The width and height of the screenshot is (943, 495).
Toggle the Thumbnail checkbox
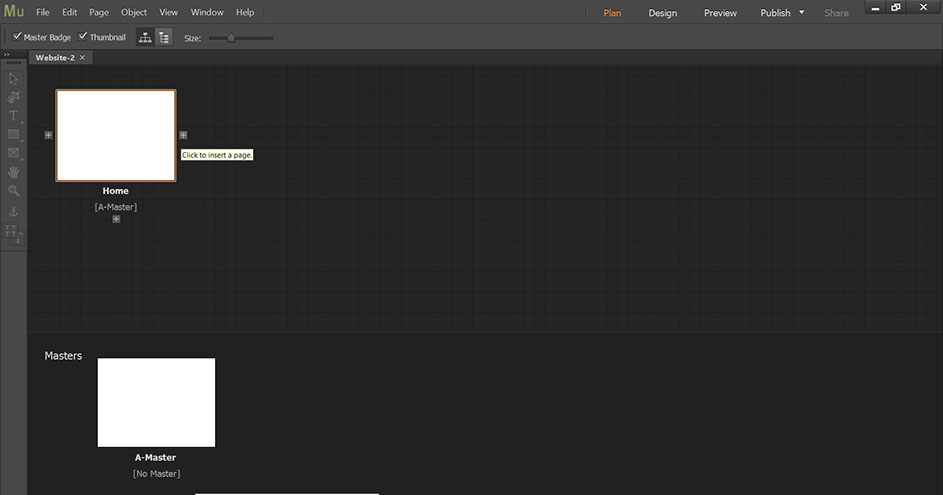(83, 36)
